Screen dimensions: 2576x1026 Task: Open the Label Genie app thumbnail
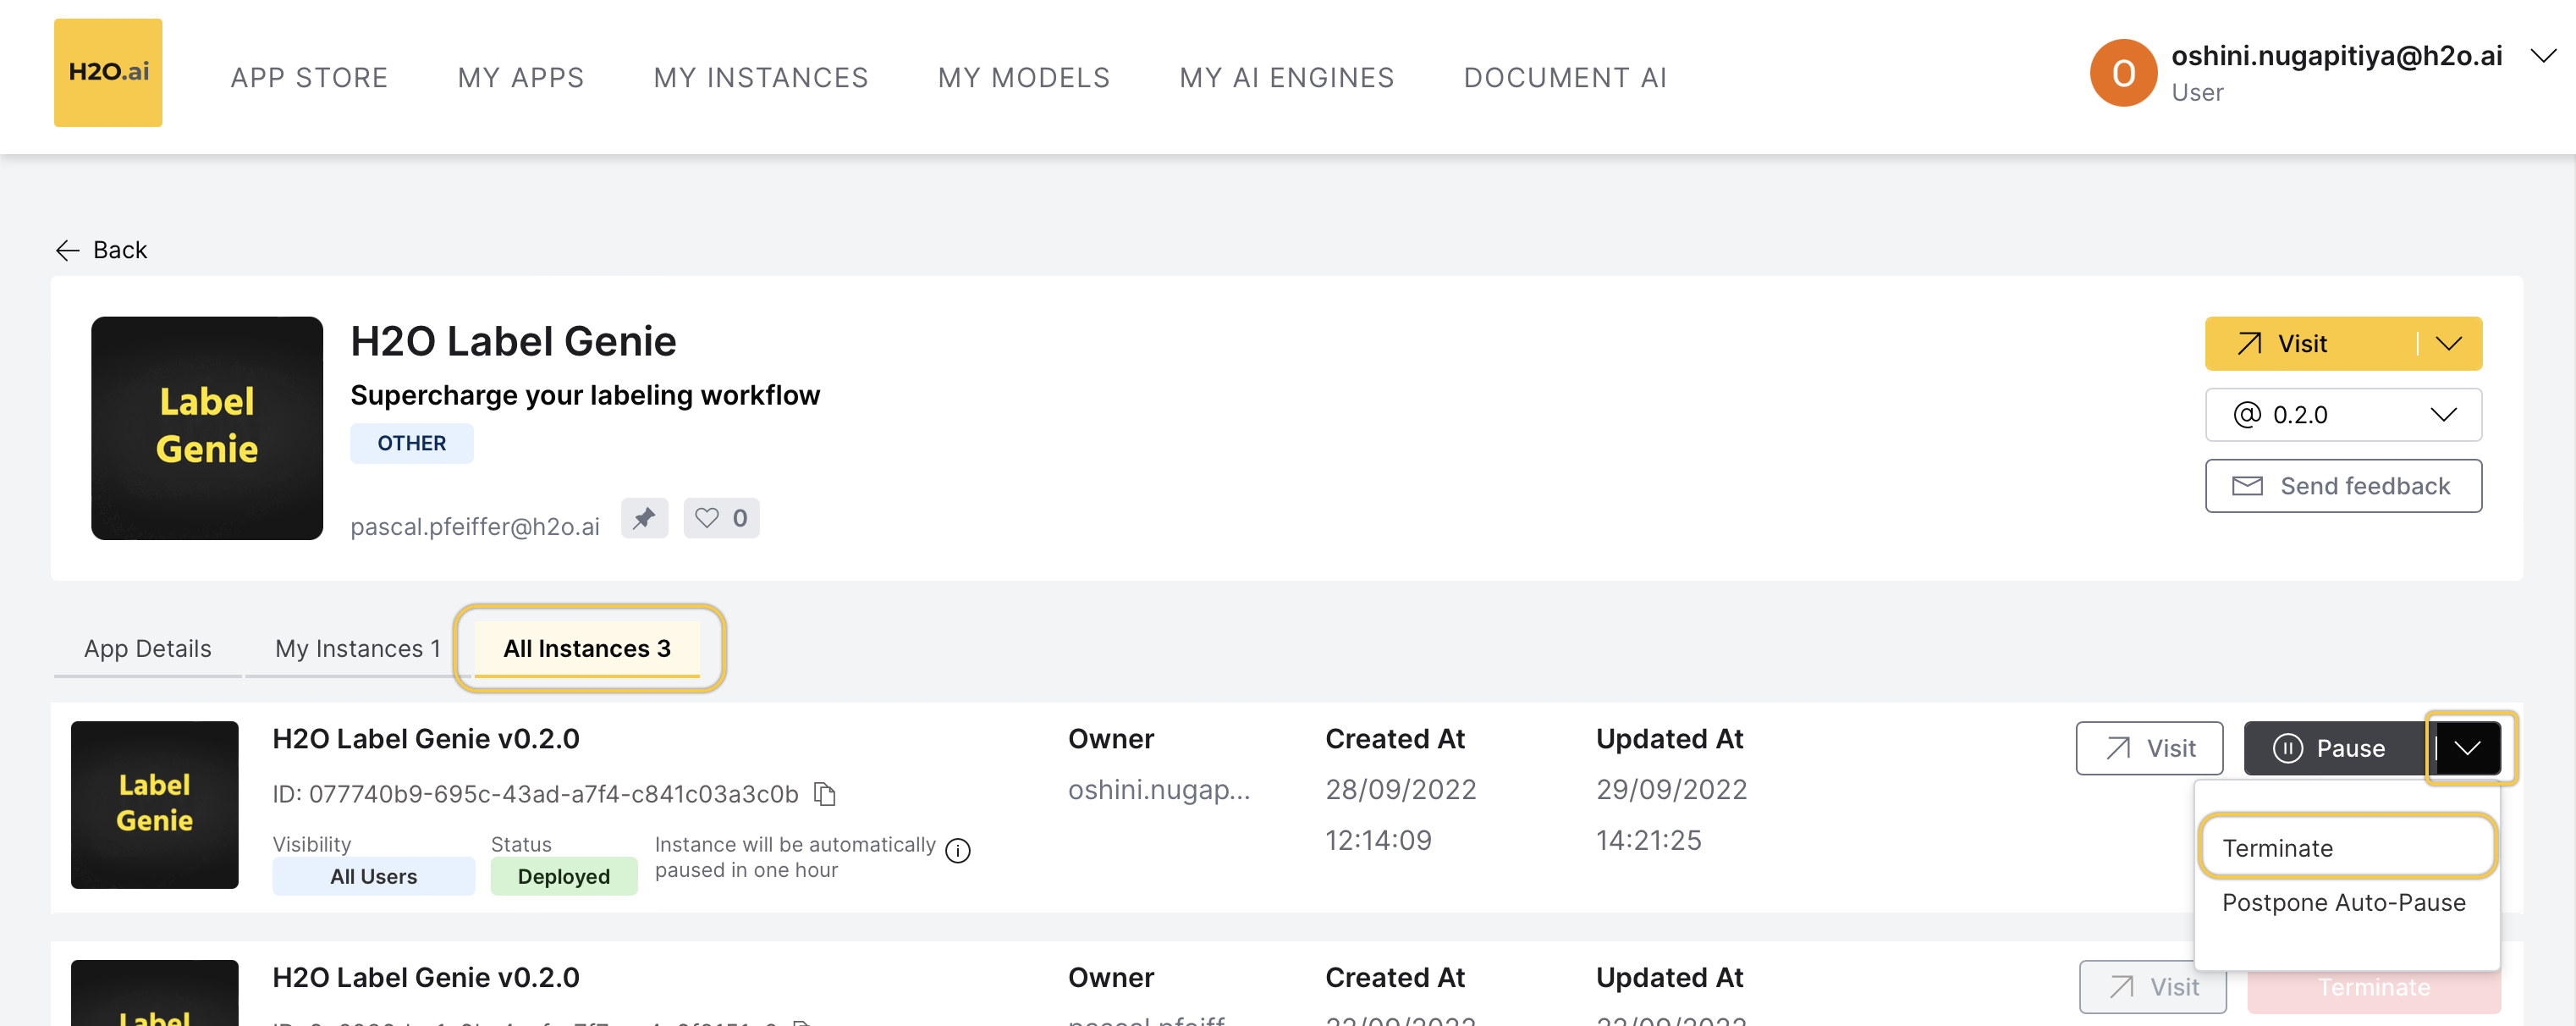pyautogui.click(x=206, y=428)
